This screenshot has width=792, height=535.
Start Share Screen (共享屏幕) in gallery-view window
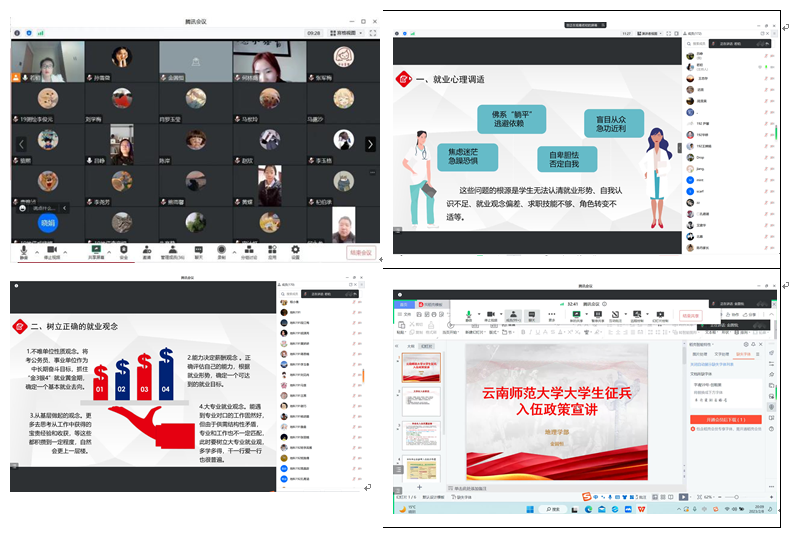coord(97,251)
